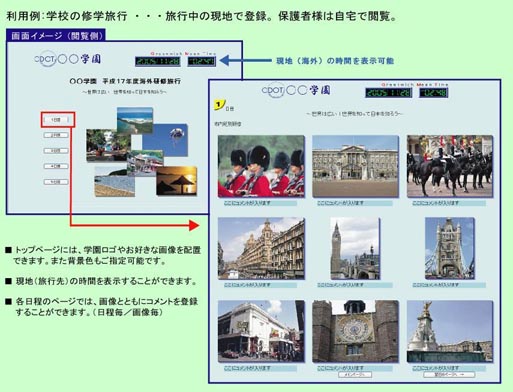Click comment caption under Harrods building photo
513x392 pixels.
coord(260,285)
